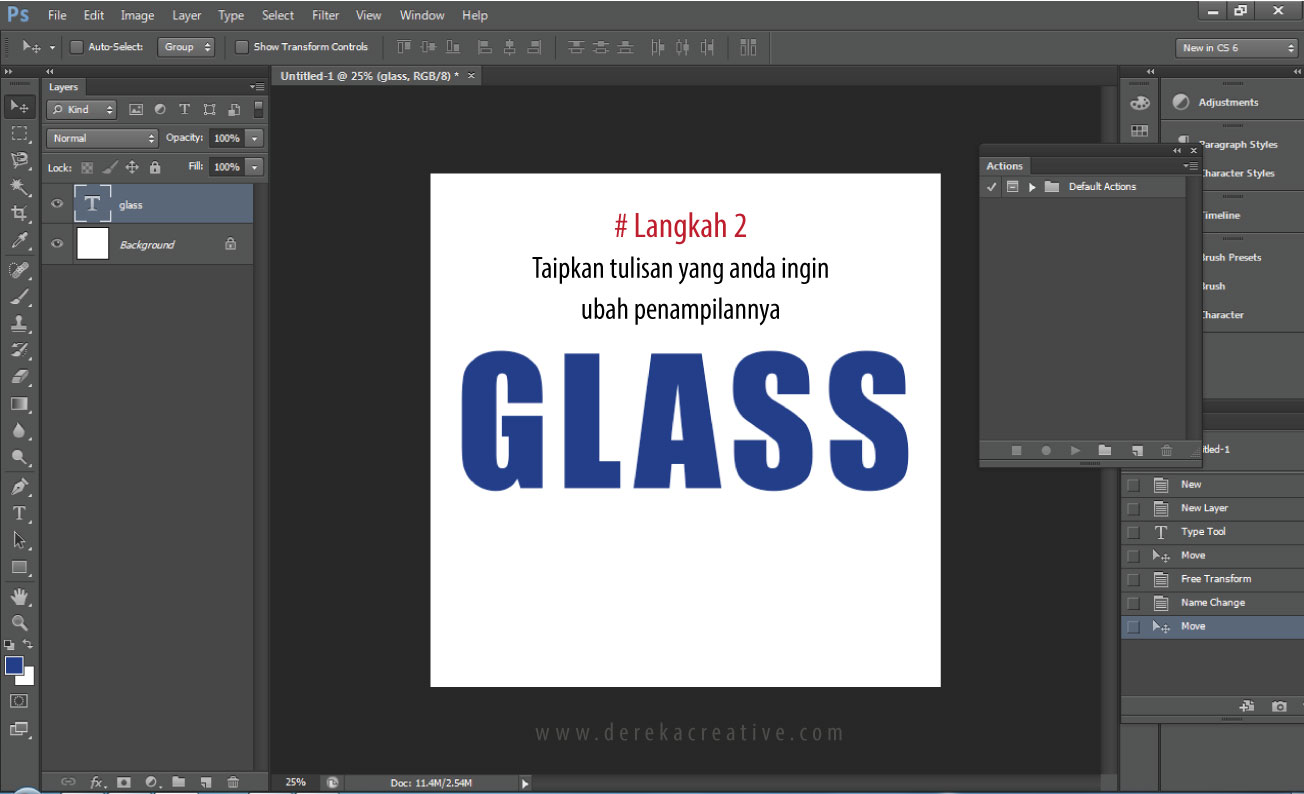This screenshot has height=794, width=1304.
Task: Select the Magic Wand tool
Action: [x=19, y=187]
